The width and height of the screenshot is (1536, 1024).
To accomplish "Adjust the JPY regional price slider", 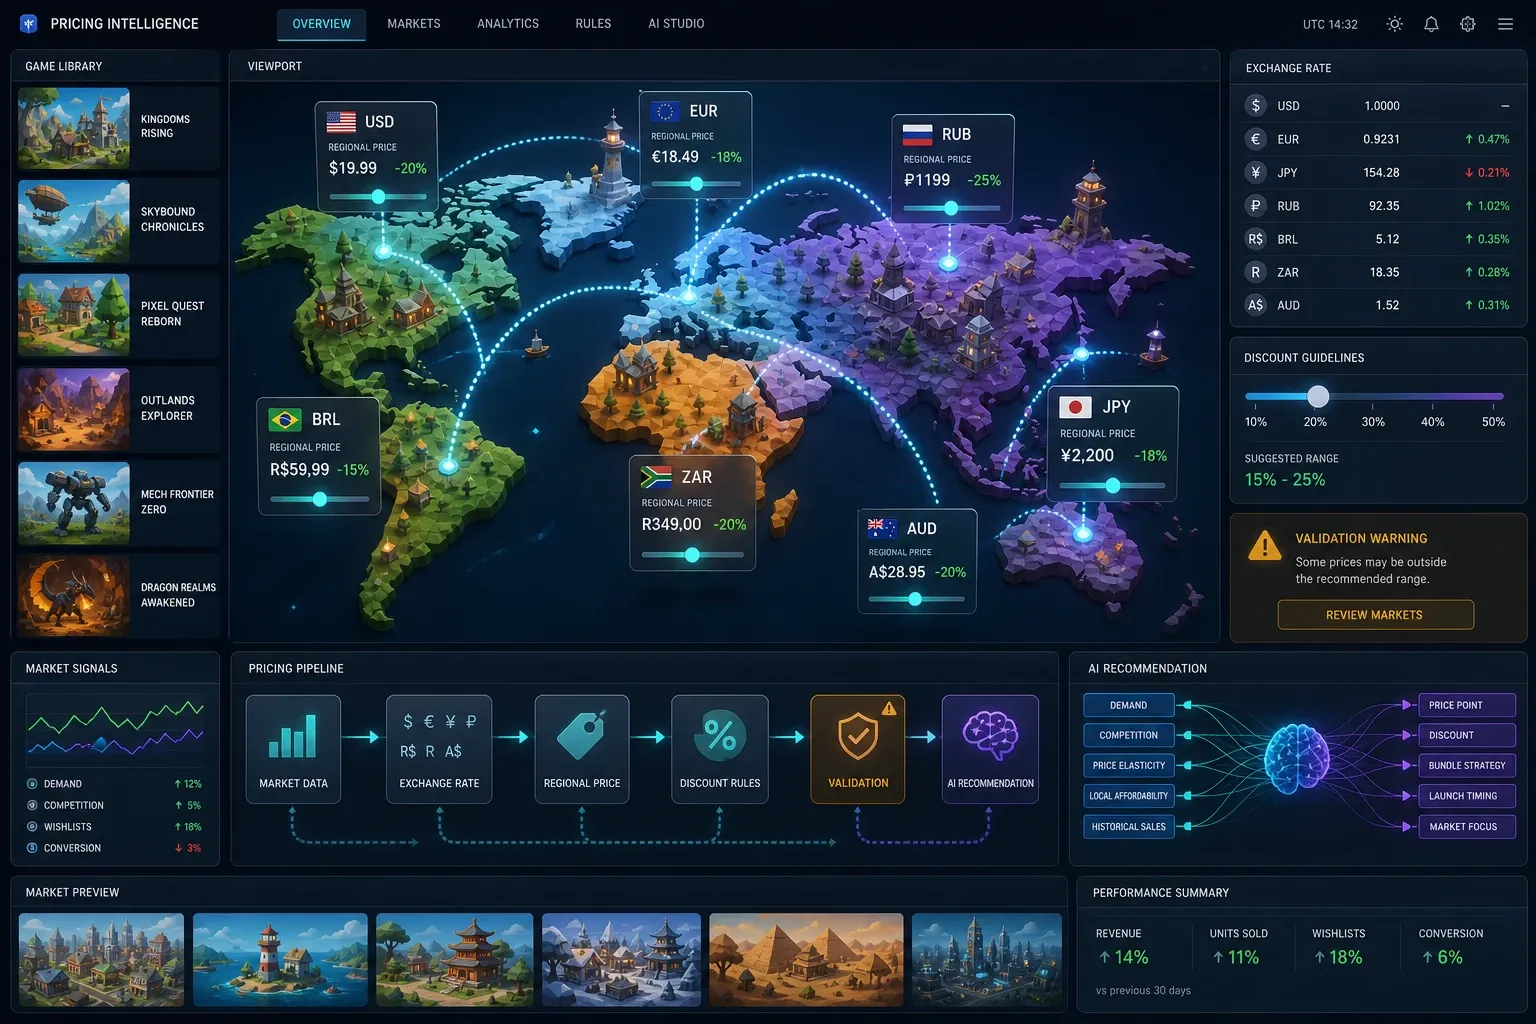I will [1112, 485].
